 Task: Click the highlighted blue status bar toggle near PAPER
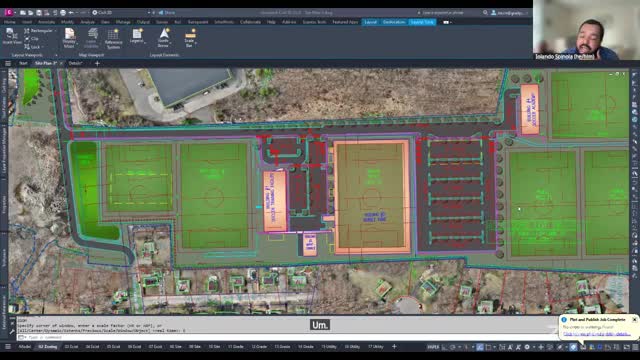(x=480, y=347)
